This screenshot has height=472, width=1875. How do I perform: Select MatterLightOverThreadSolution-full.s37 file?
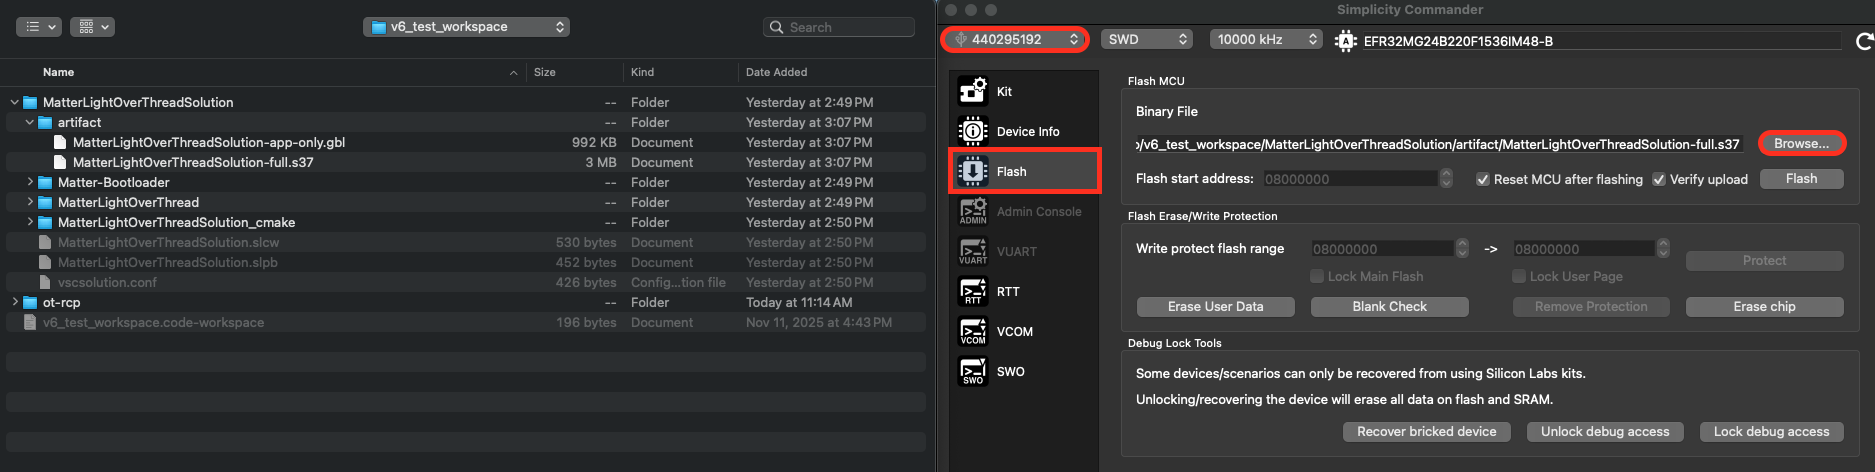[193, 162]
